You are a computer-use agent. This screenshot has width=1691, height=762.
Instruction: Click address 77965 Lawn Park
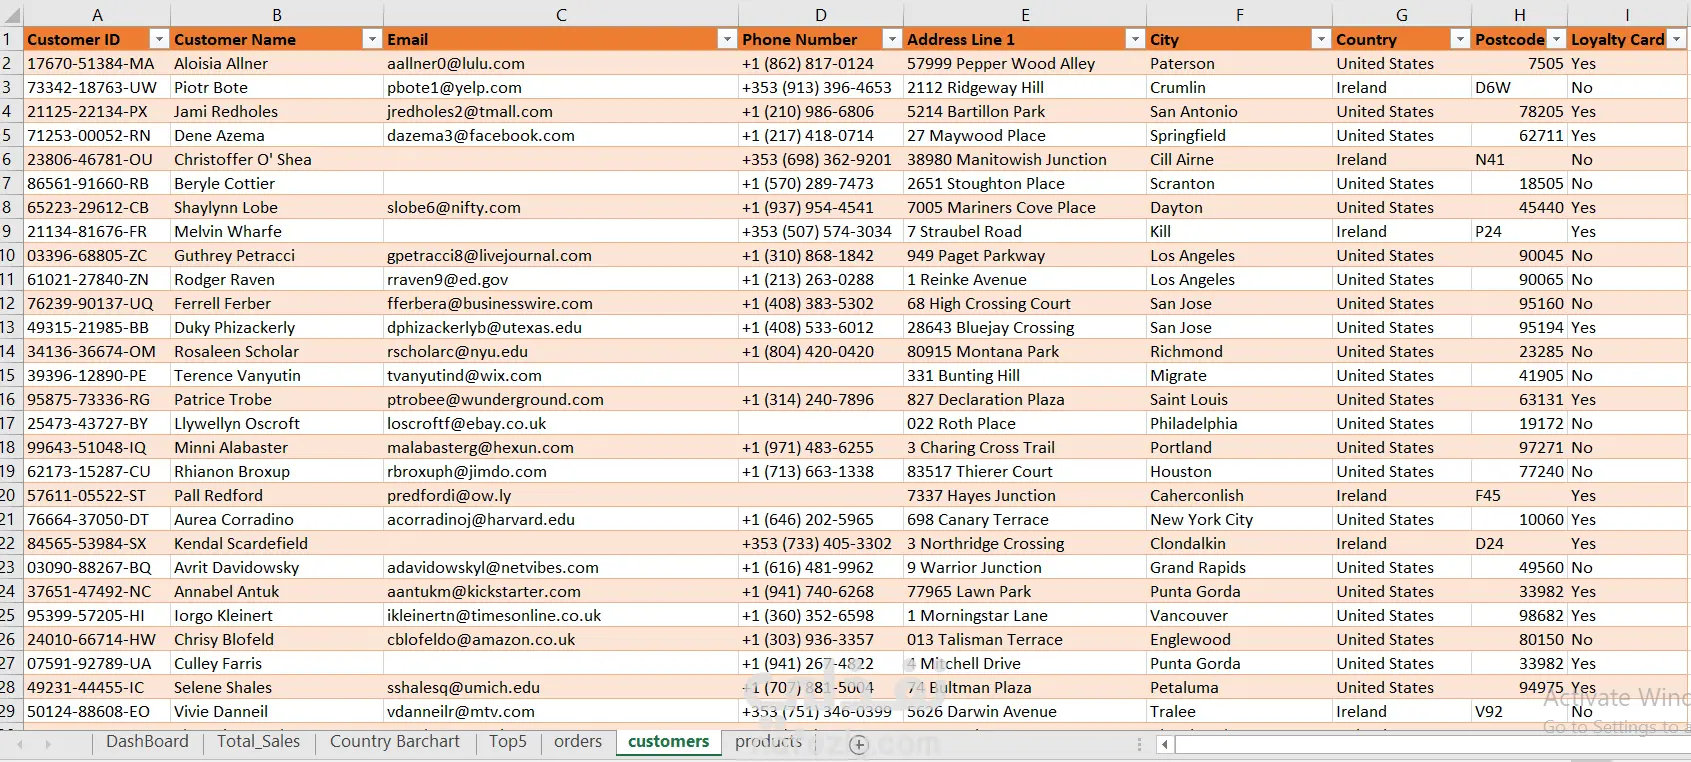pyautogui.click(x=1025, y=591)
